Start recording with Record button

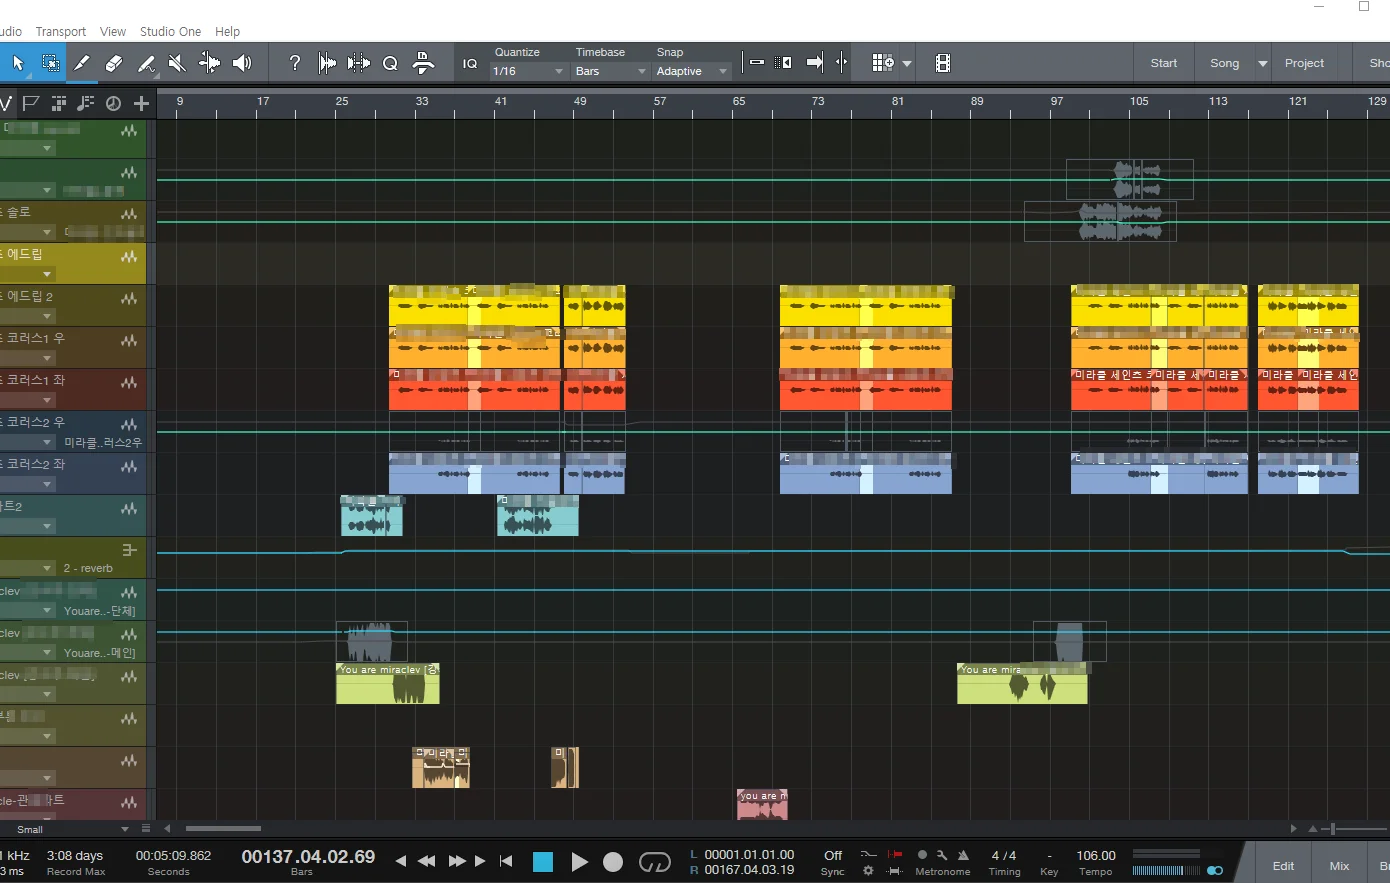click(x=613, y=862)
